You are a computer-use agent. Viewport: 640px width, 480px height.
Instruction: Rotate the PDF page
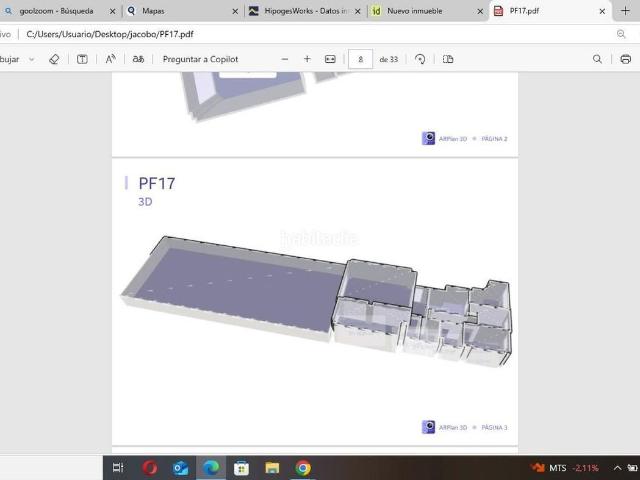pyautogui.click(x=420, y=59)
